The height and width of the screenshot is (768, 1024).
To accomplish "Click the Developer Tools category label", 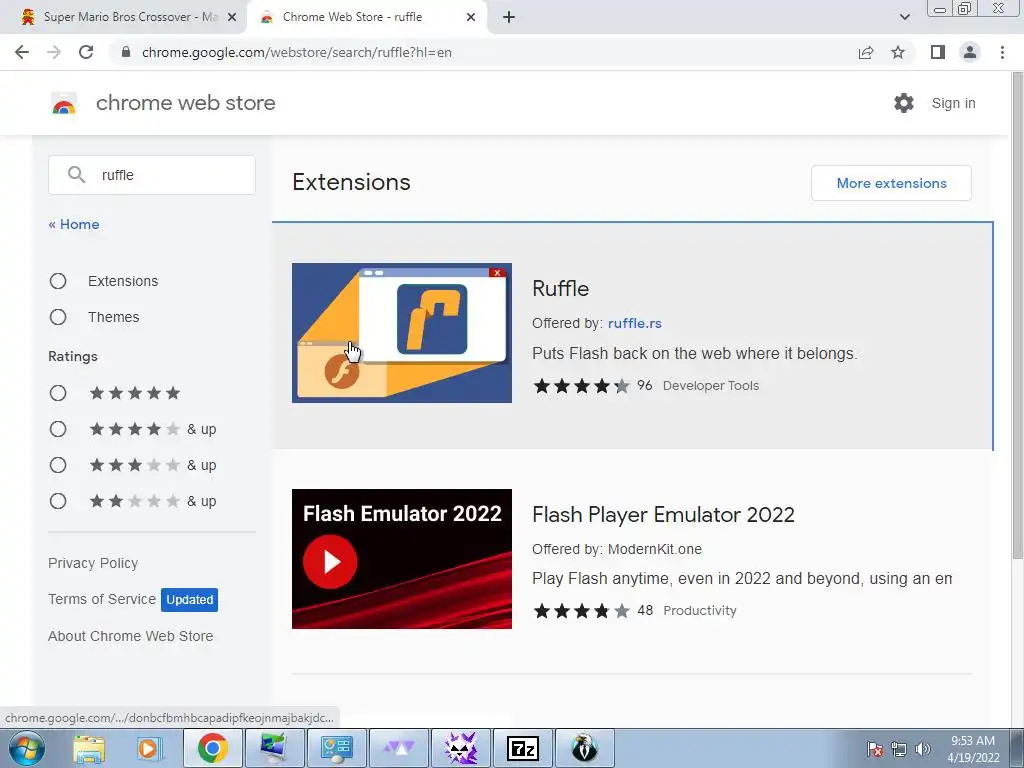I will [x=711, y=385].
